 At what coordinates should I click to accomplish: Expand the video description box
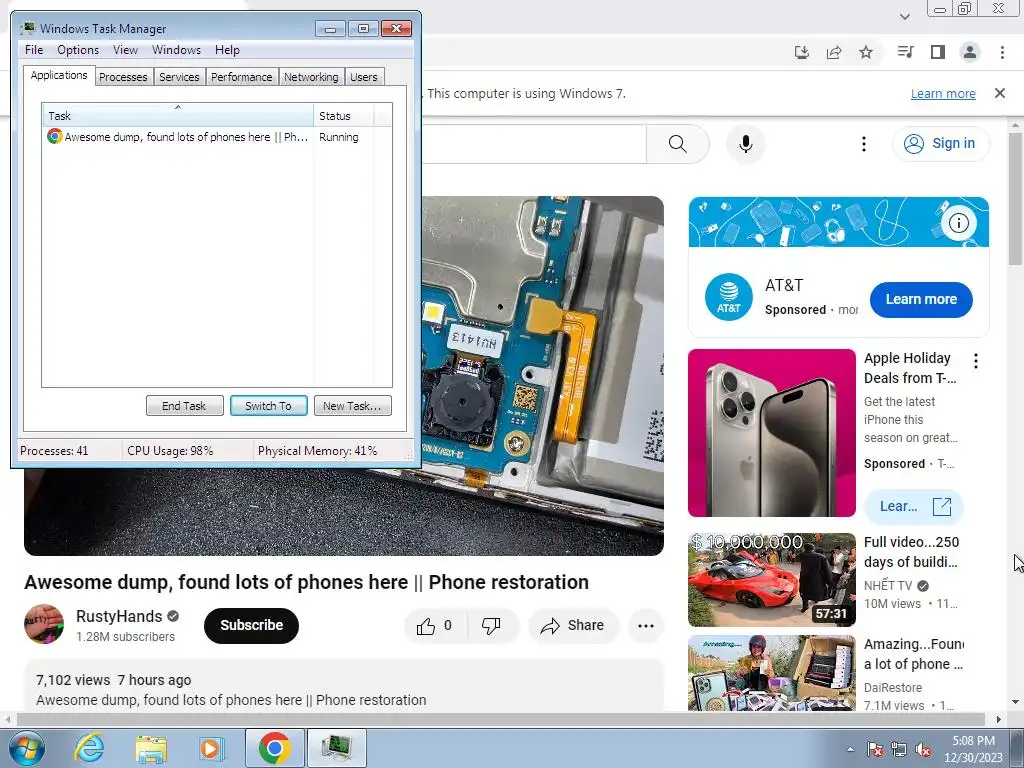pos(344,686)
